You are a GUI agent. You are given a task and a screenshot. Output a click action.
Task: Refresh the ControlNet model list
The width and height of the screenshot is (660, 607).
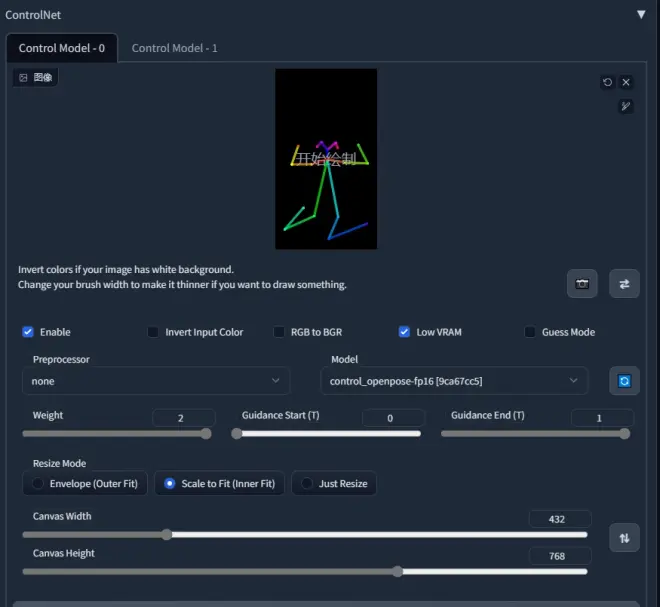624,381
